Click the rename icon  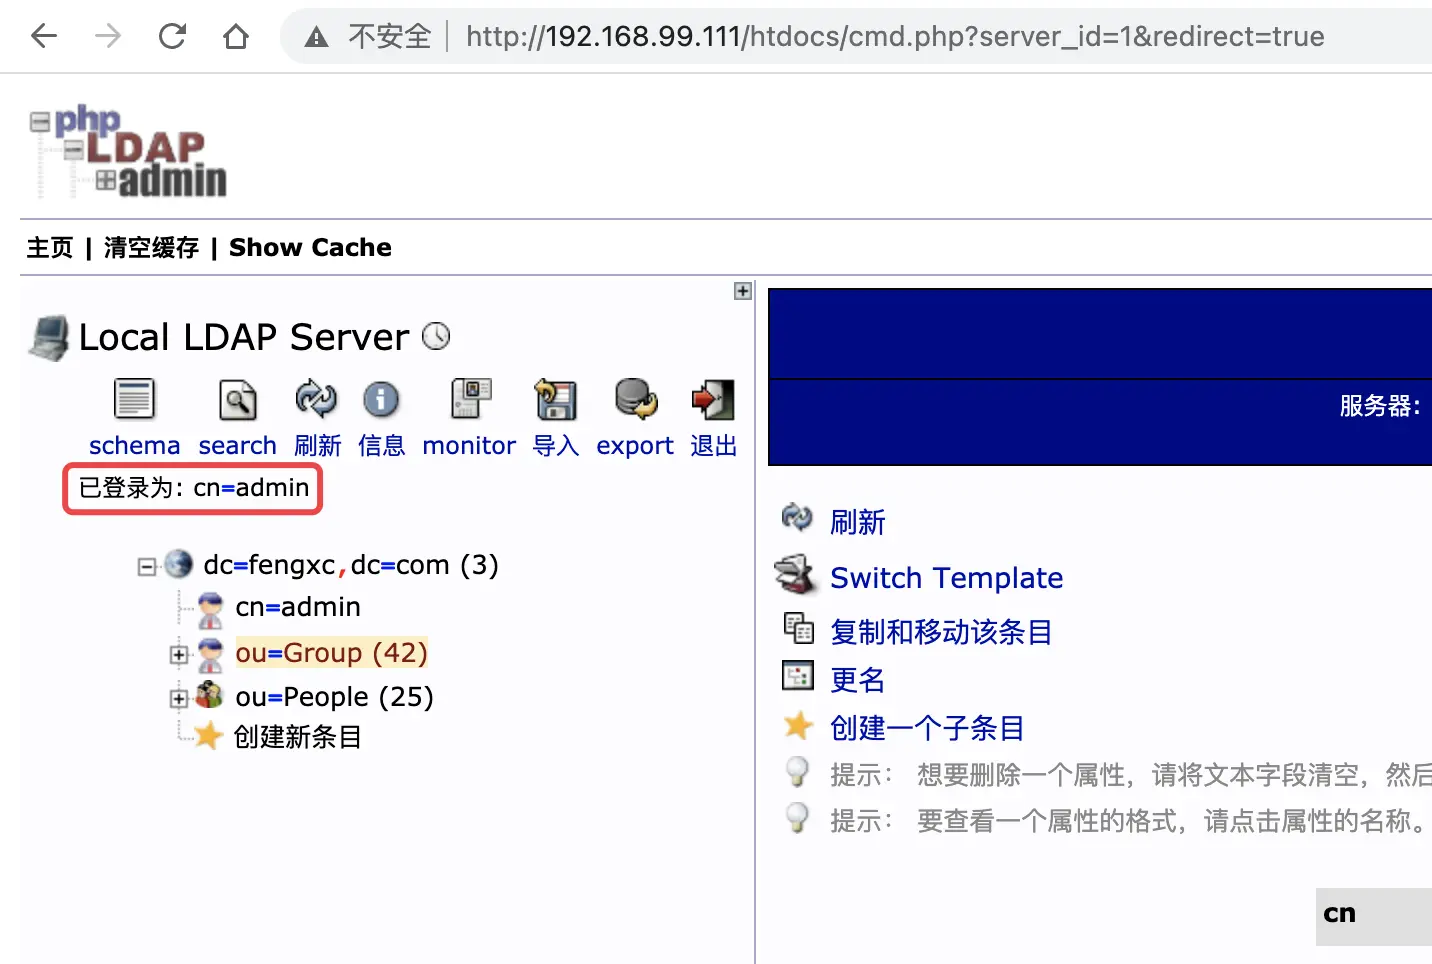tap(798, 677)
